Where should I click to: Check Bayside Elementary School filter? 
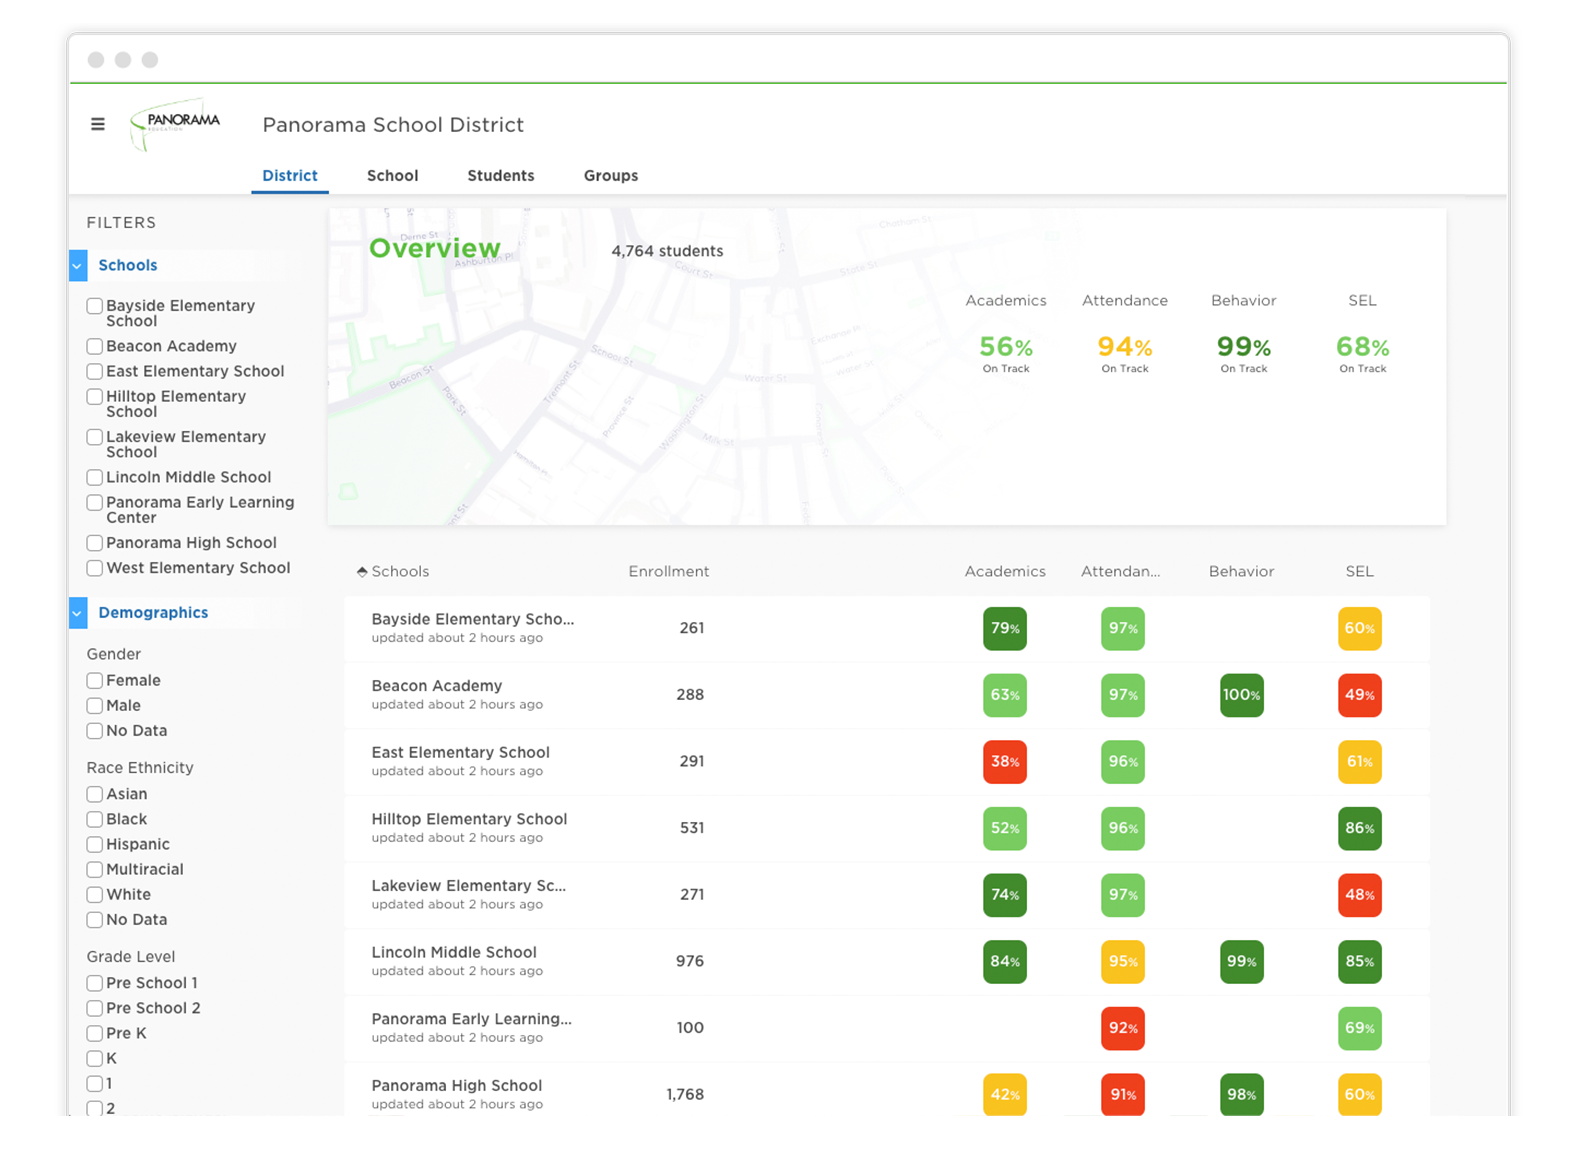(x=95, y=306)
